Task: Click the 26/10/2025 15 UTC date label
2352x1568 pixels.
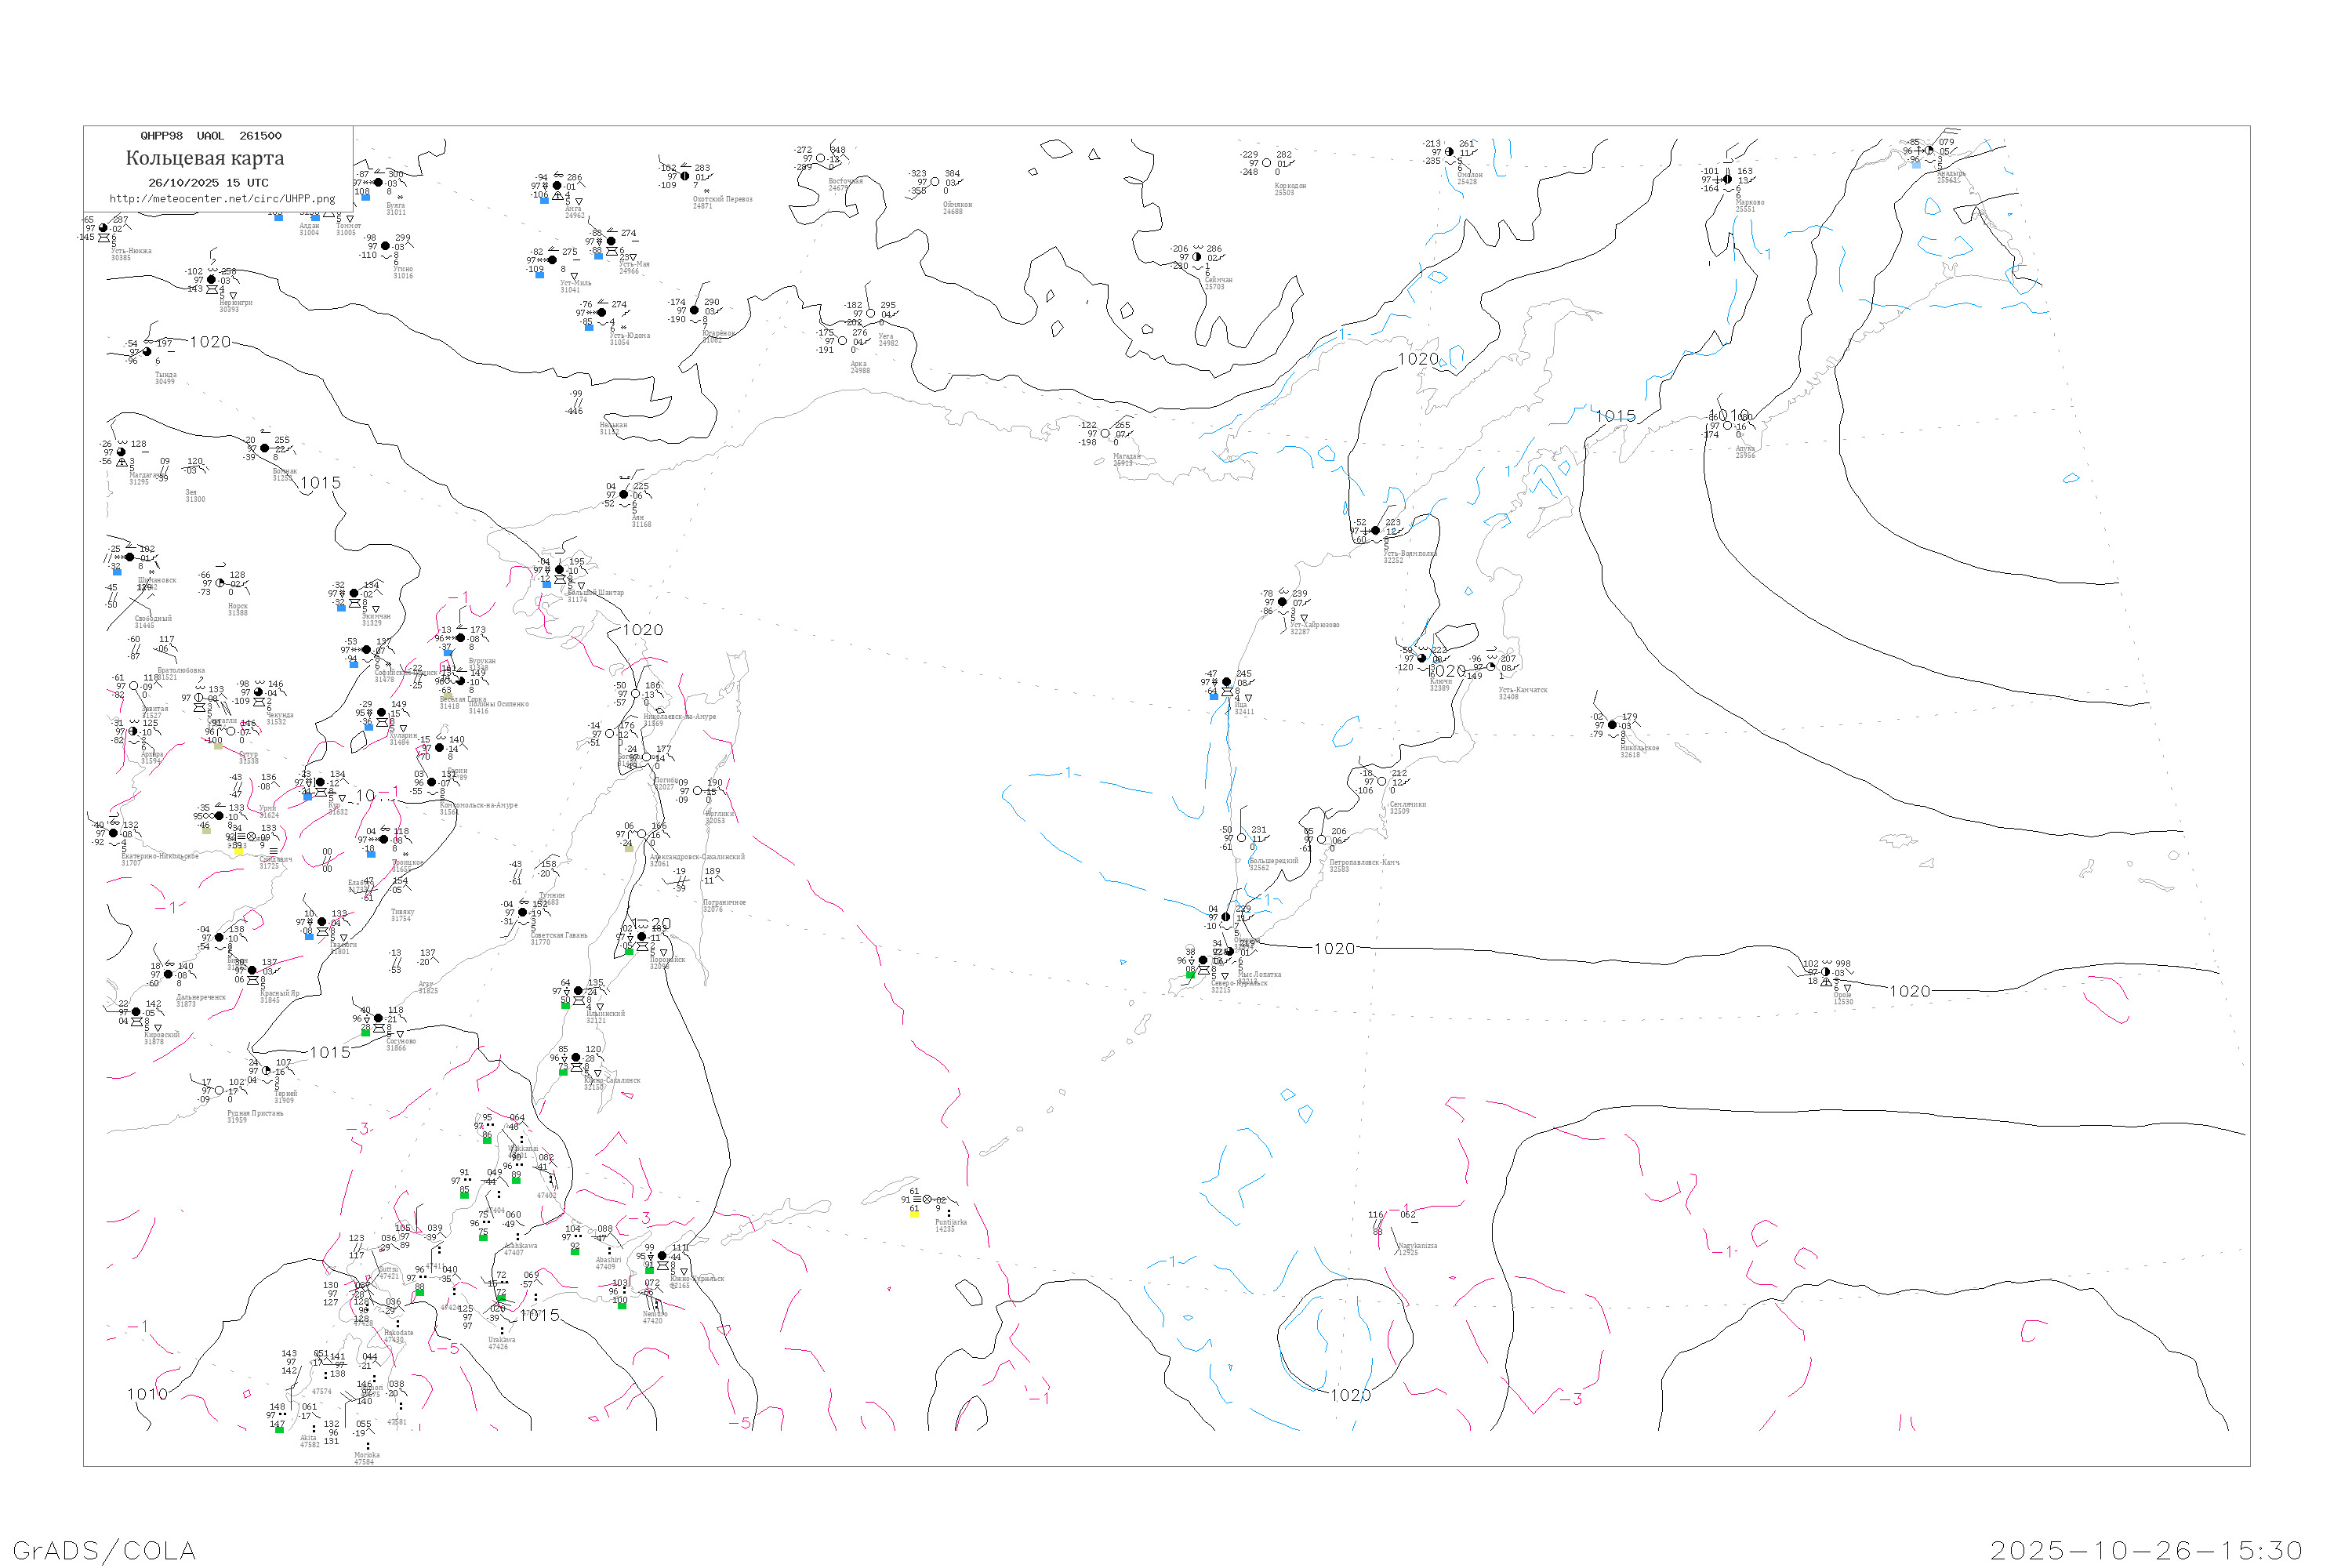Action: click(208, 183)
